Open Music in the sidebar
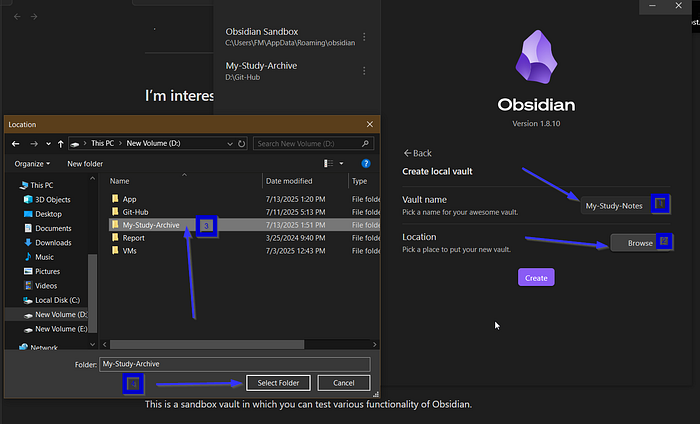The image size is (700, 424). click(x=39, y=257)
